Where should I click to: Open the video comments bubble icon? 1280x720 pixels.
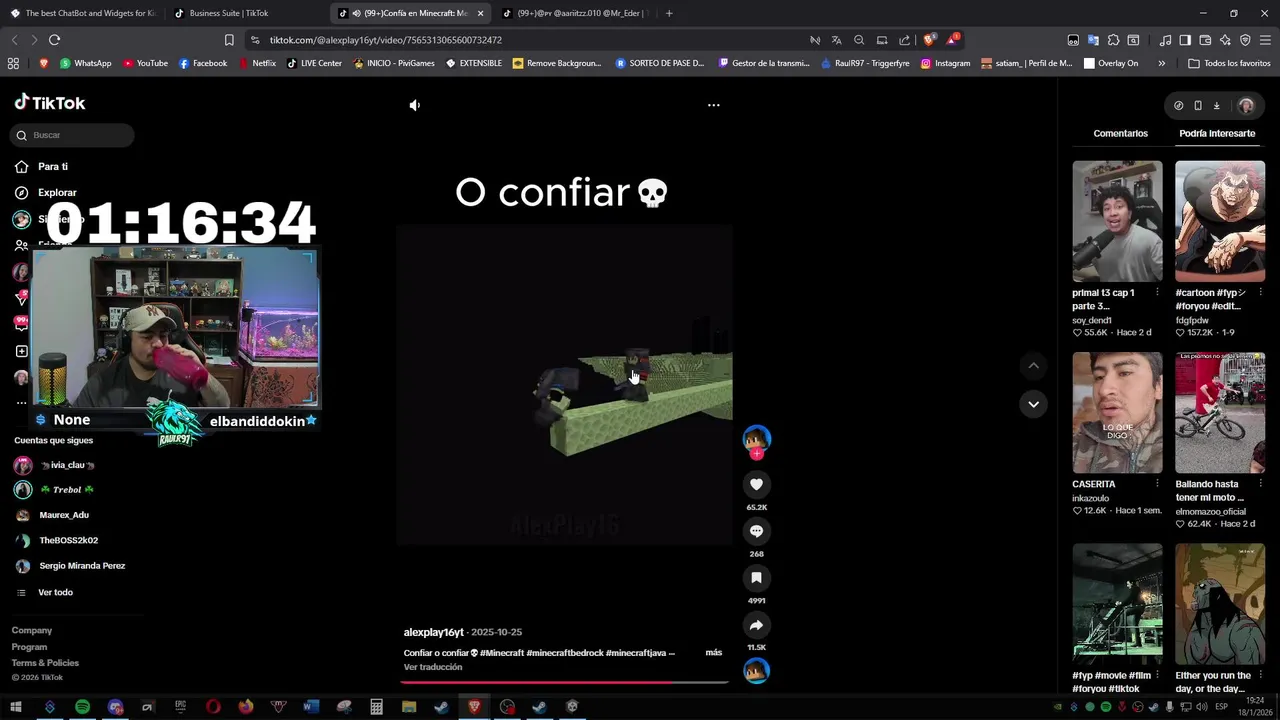coord(757,531)
